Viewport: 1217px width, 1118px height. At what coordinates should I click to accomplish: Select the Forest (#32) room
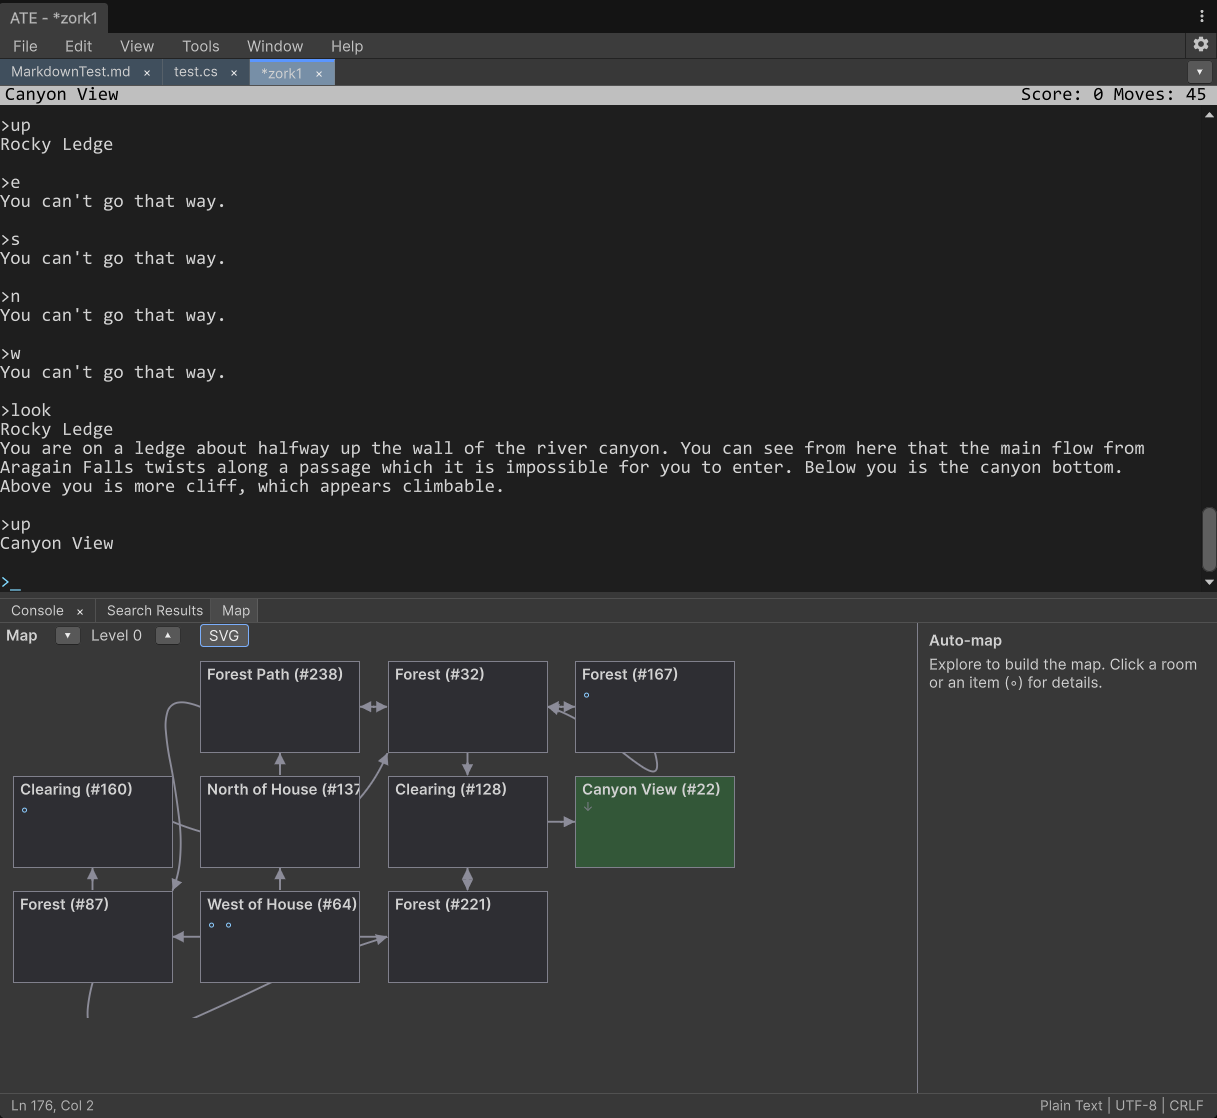[x=468, y=707]
